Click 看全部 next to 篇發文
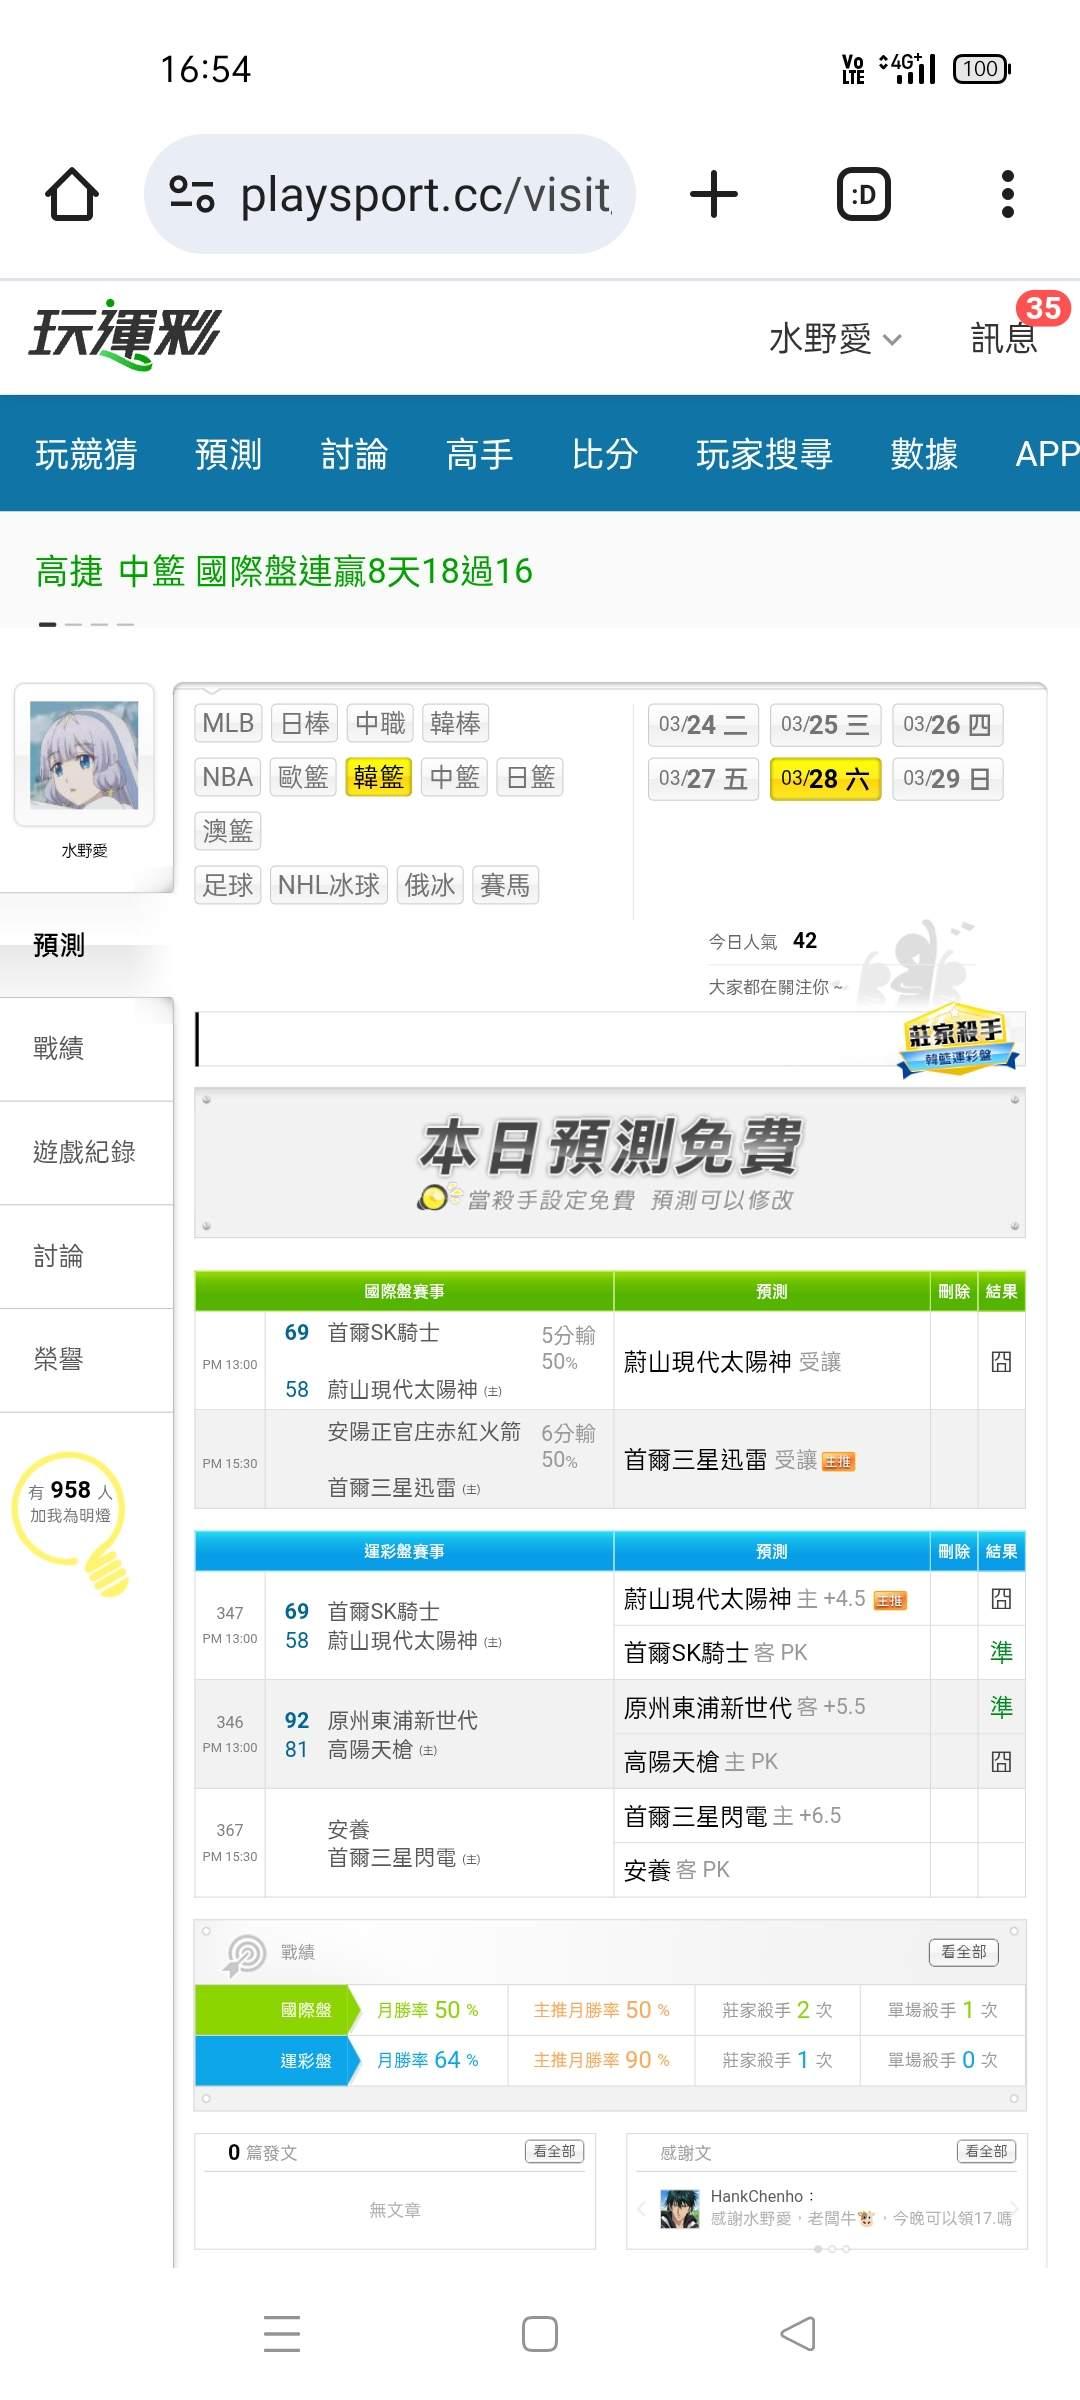Viewport: 1080px width, 2400px height. pos(554,2151)
